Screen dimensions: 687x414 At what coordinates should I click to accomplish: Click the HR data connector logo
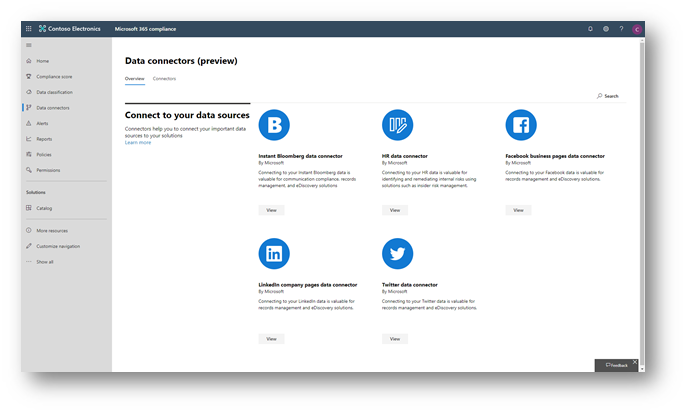397,125
